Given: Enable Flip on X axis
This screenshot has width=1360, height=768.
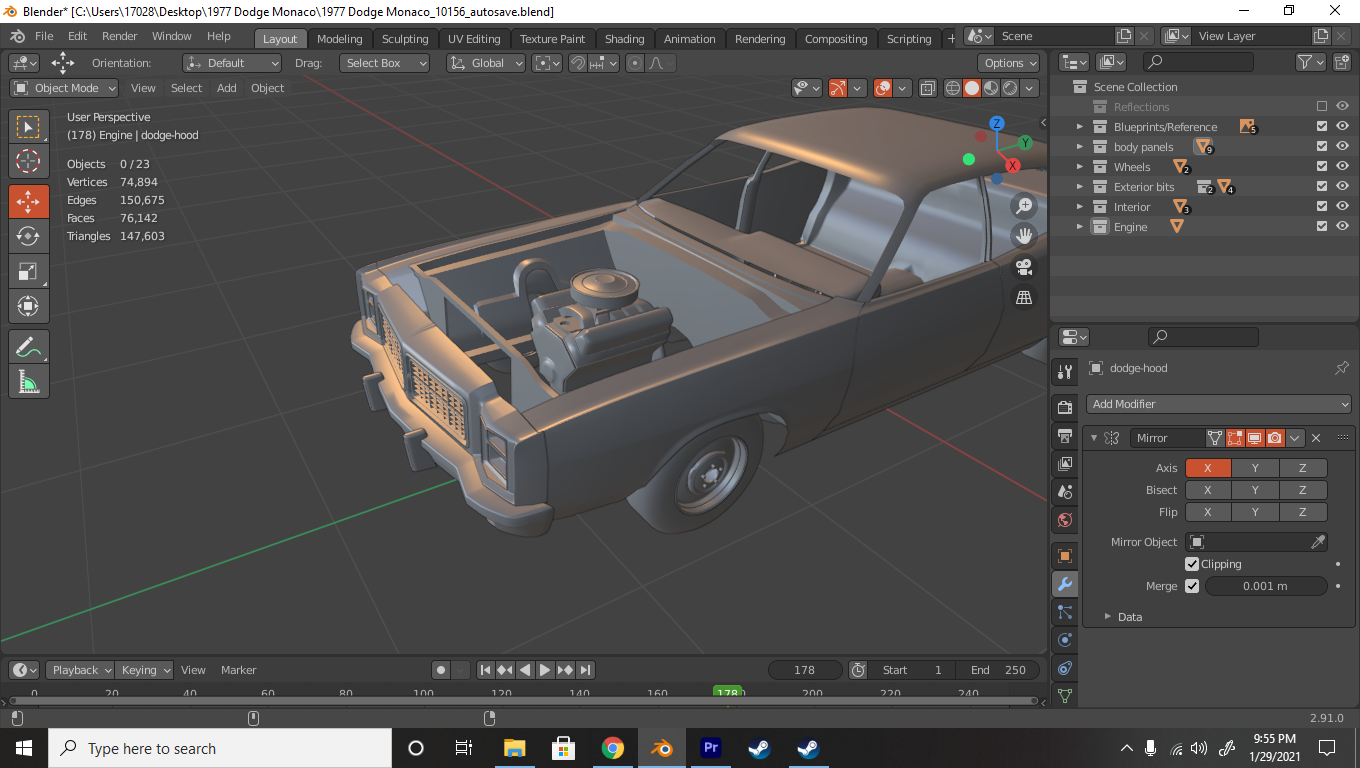Looking at the screenshot, I should [x=1208, y=512].
